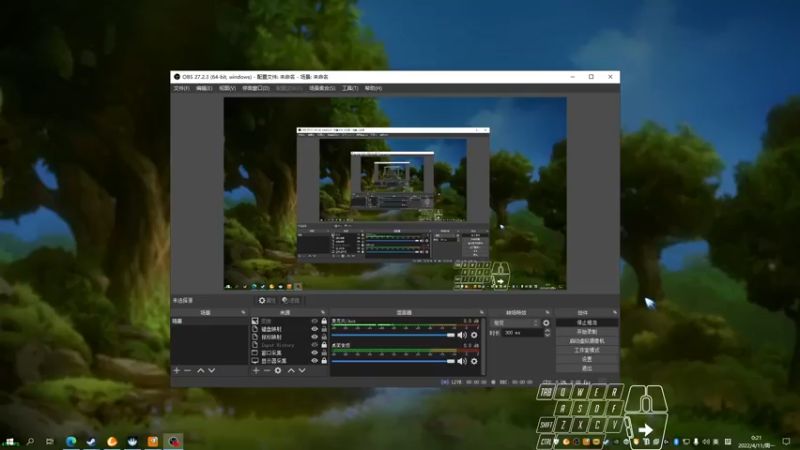Open source properties gear below Sources list
This screenshot has width=800, height=450.
(x=278, y=370)
